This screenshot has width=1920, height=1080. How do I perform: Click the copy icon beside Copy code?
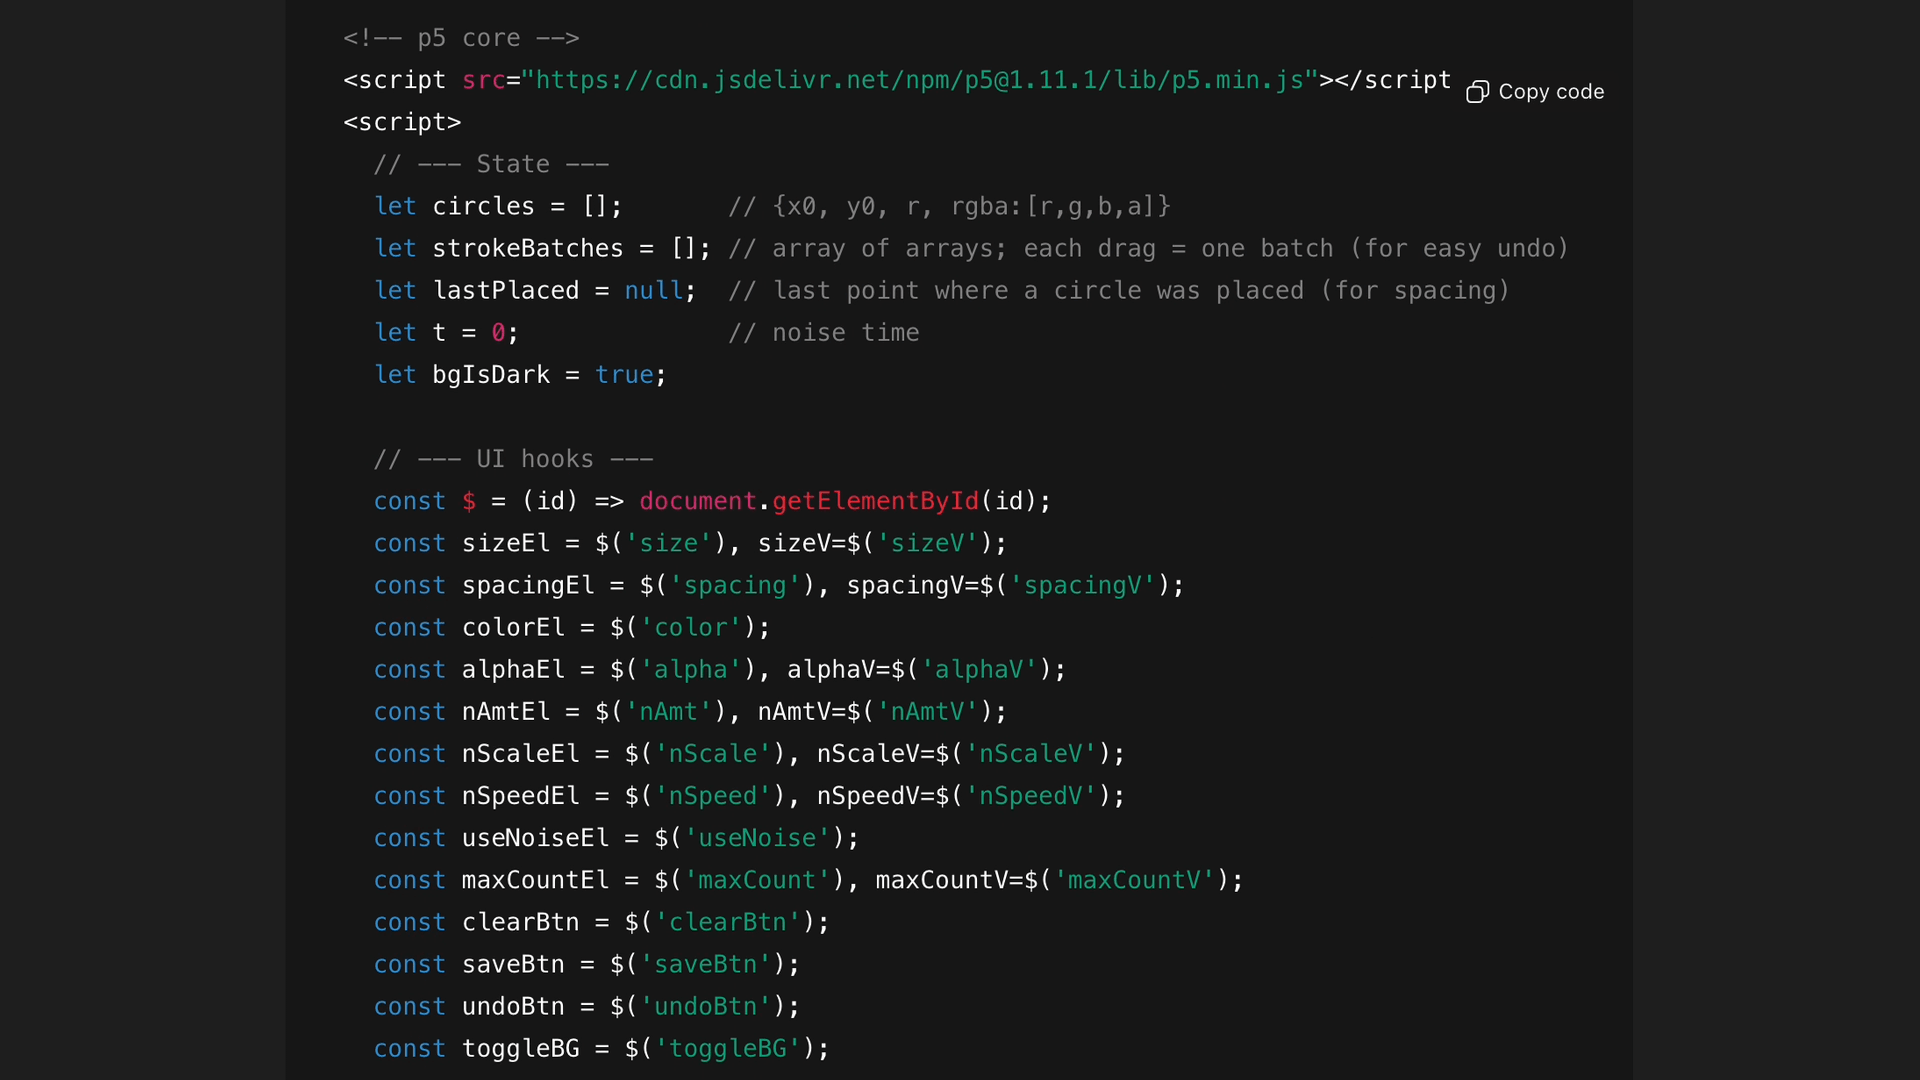(1477, 92)
